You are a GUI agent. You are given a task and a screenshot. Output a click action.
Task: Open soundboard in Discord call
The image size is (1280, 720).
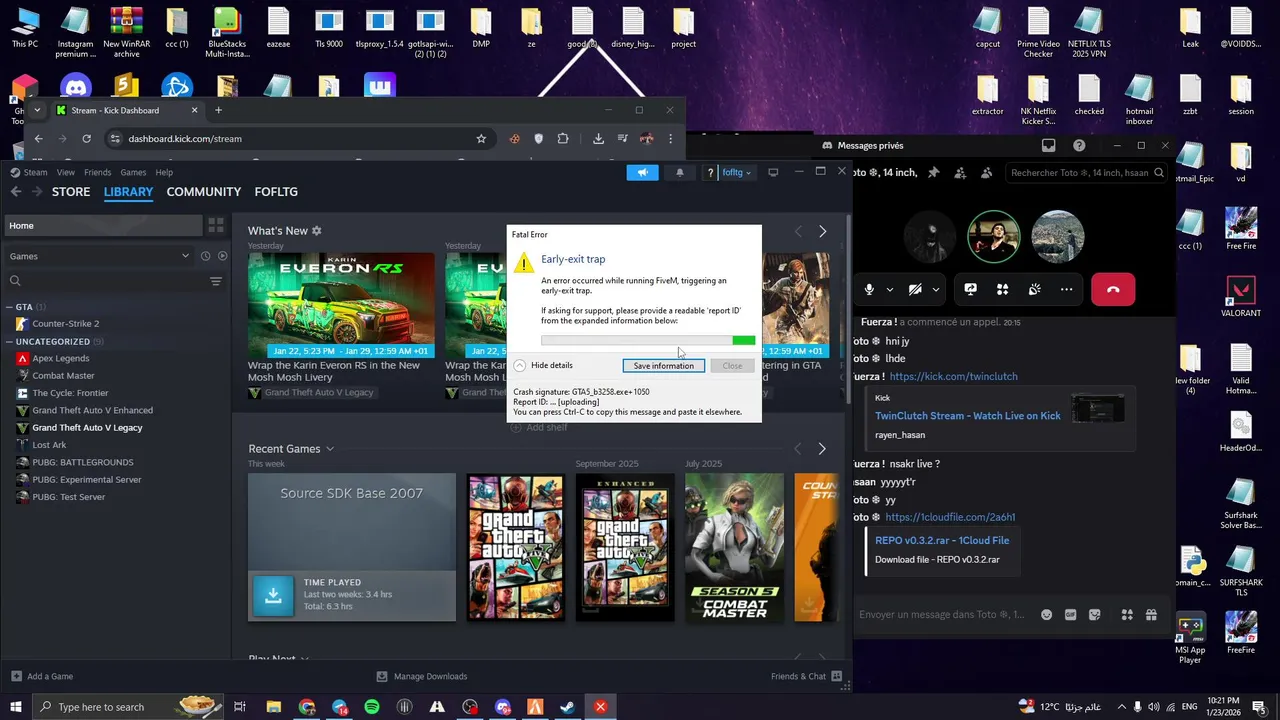[1034, 289]
